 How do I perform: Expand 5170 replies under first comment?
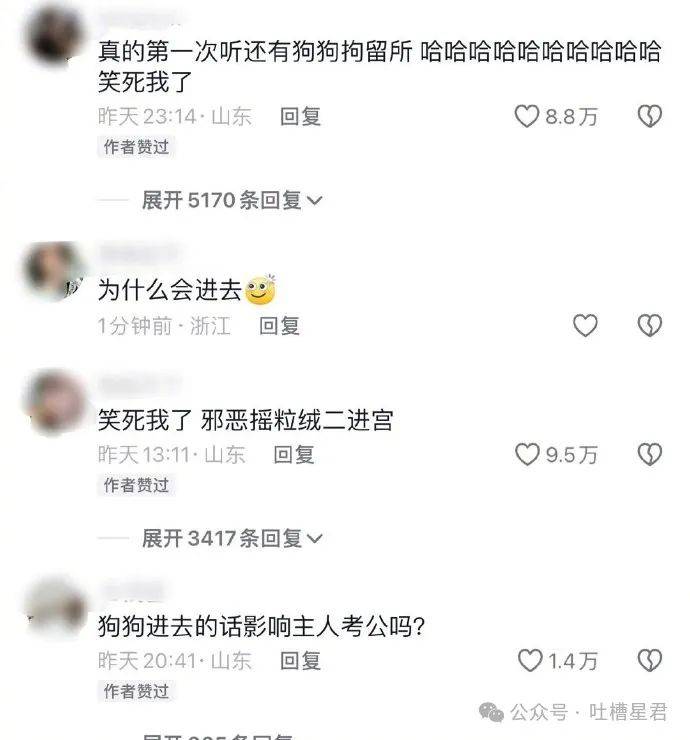click(232, 201)
